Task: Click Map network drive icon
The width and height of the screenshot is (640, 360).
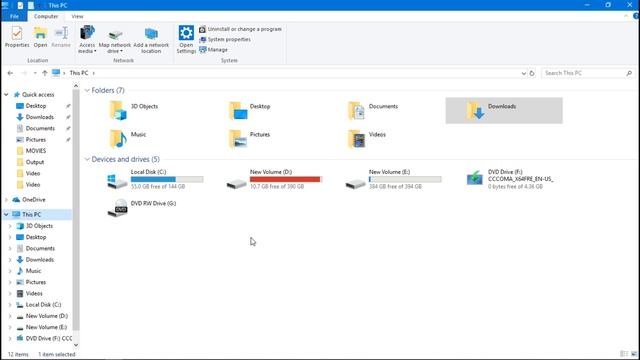Action: [x=115, y=40]
